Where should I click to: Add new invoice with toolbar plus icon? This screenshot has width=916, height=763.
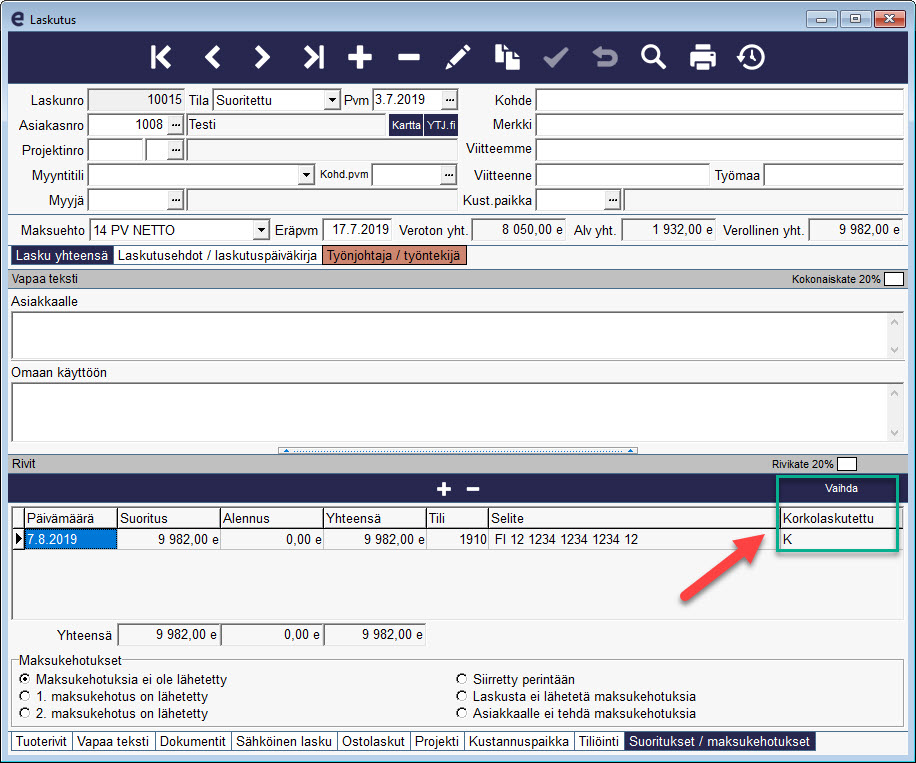(360, 57)
